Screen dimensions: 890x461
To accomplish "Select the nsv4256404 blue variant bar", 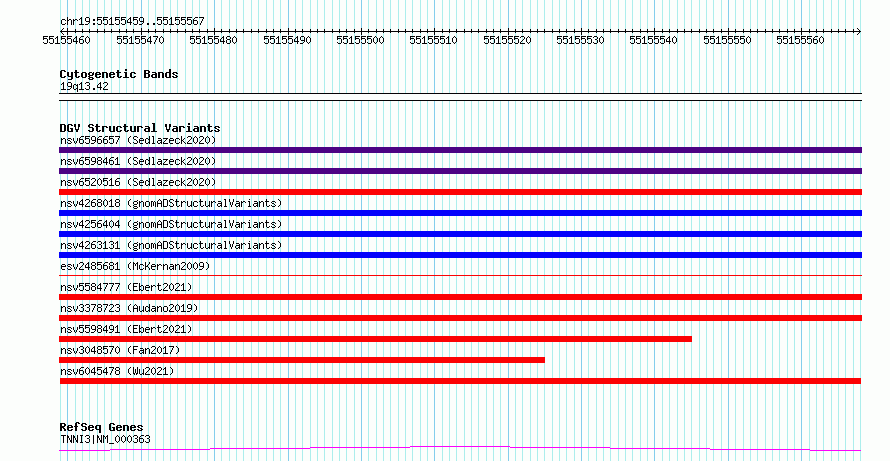I will coord(460,234).
